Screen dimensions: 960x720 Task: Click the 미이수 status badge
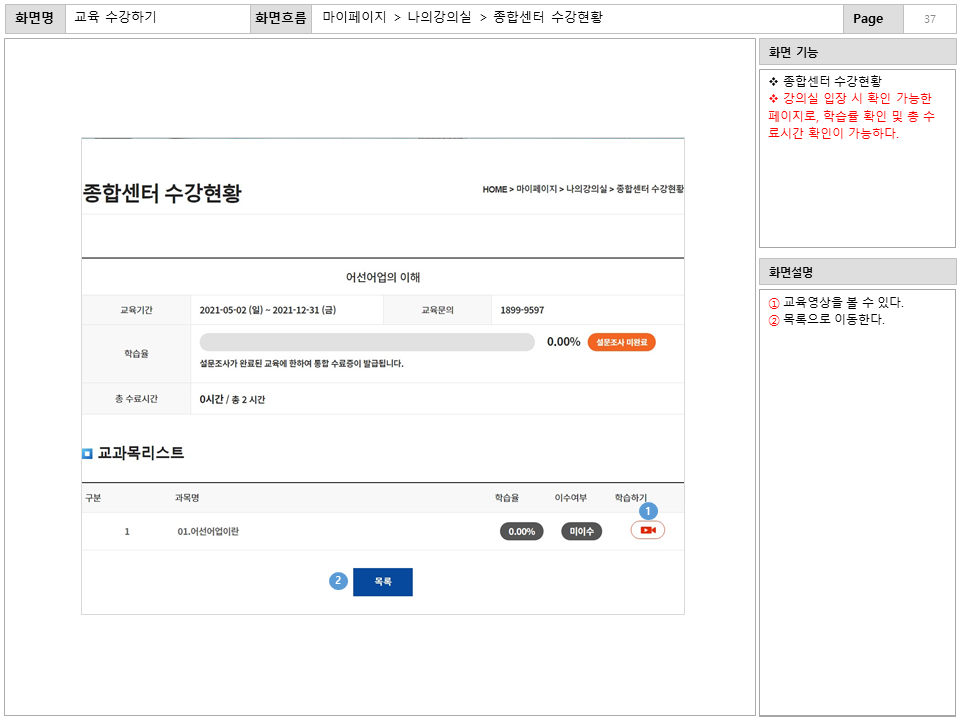tap(581, 531)
